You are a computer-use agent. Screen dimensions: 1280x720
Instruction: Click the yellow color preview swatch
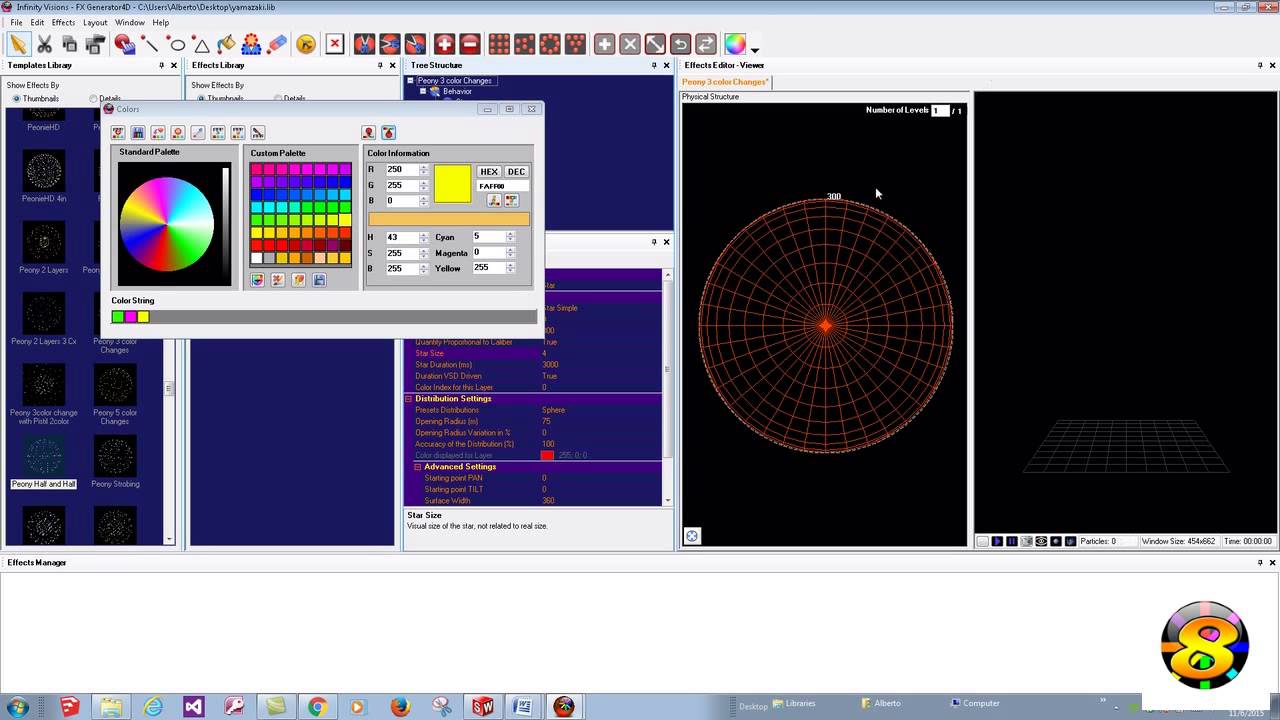pyautogui.click(x=452, y=185)
